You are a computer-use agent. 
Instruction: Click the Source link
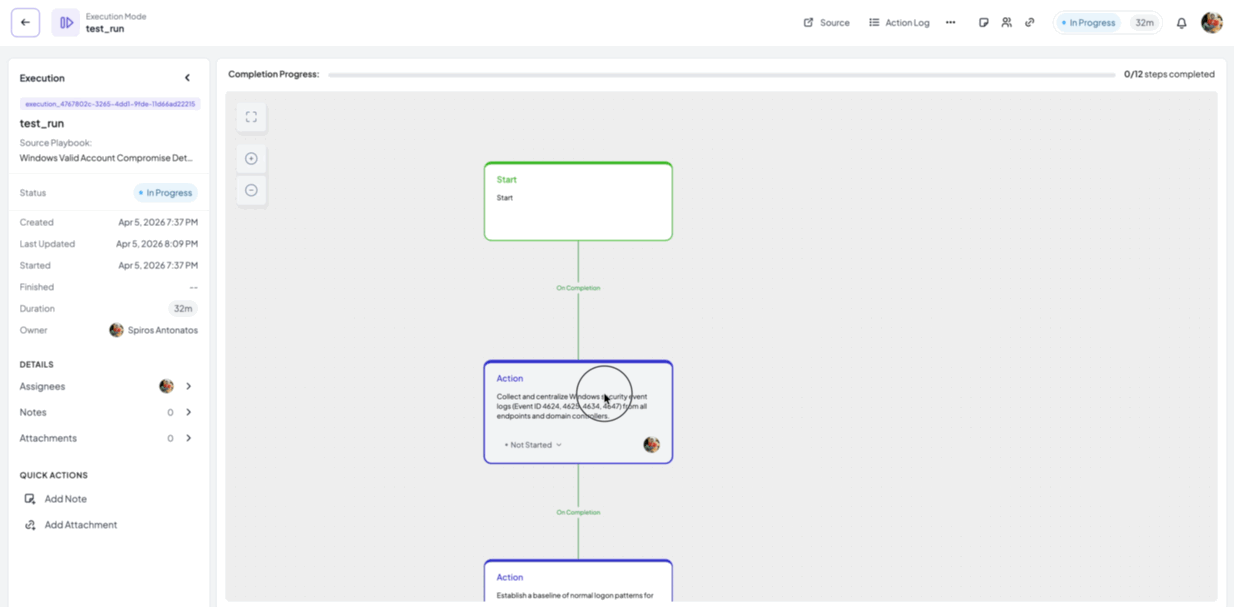point(826,22)
